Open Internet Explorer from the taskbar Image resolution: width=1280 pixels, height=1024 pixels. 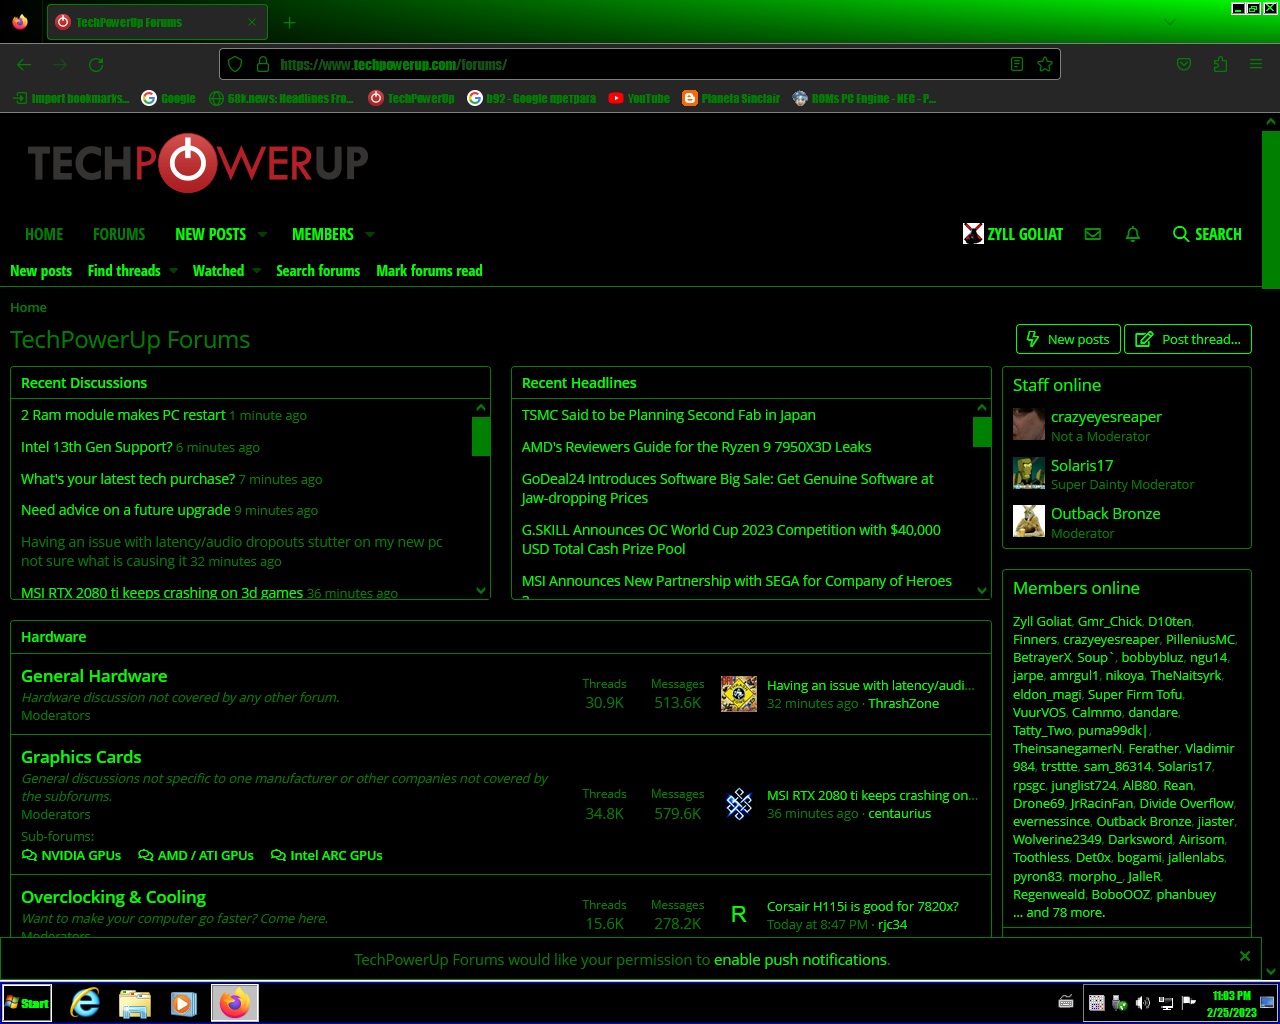click(85, 1002)
